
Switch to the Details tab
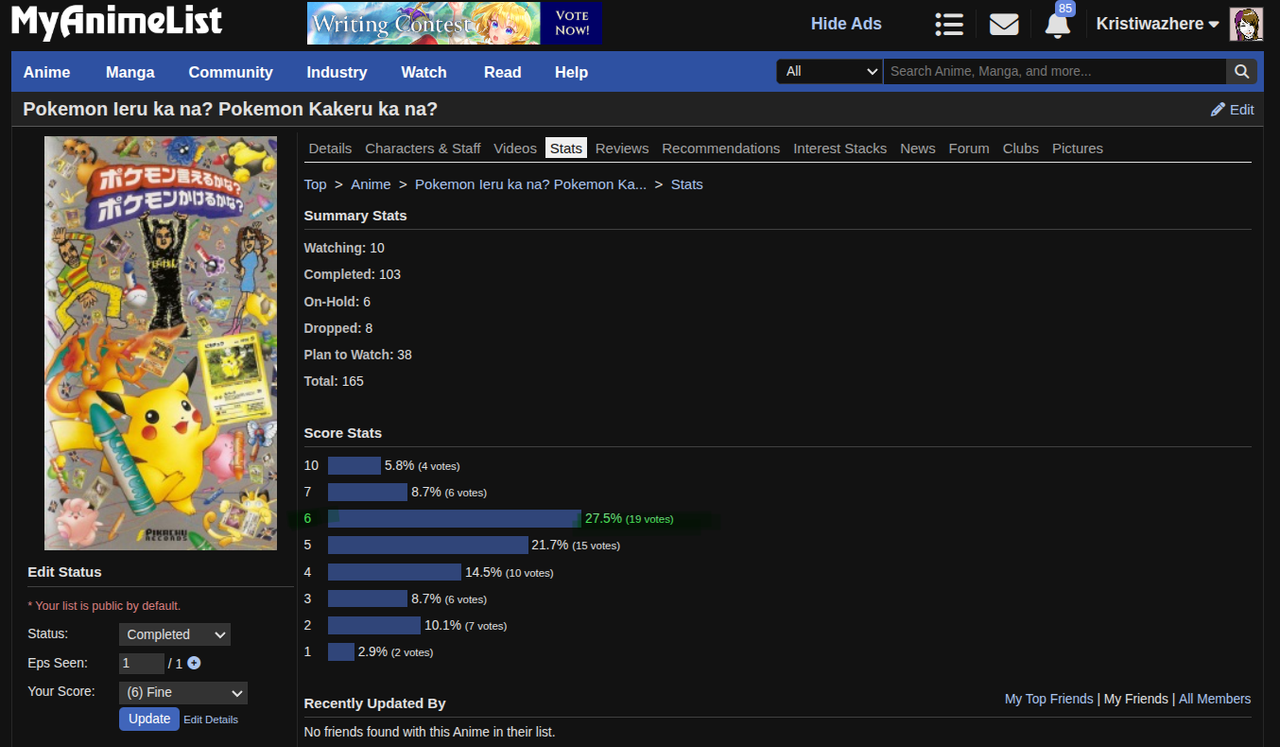(330, 148)
